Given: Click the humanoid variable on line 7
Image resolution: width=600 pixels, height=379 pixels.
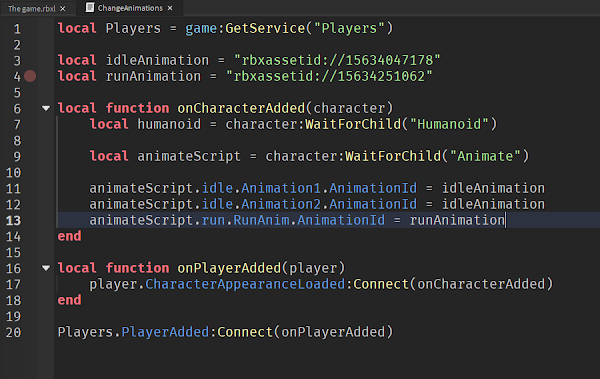Looking at the screenshot, I should [x=169, y=124].
